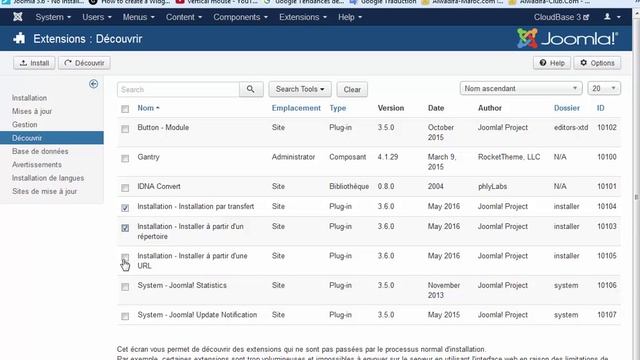Open the Options button
Viewport: 640px width, 360px height.
598,63
